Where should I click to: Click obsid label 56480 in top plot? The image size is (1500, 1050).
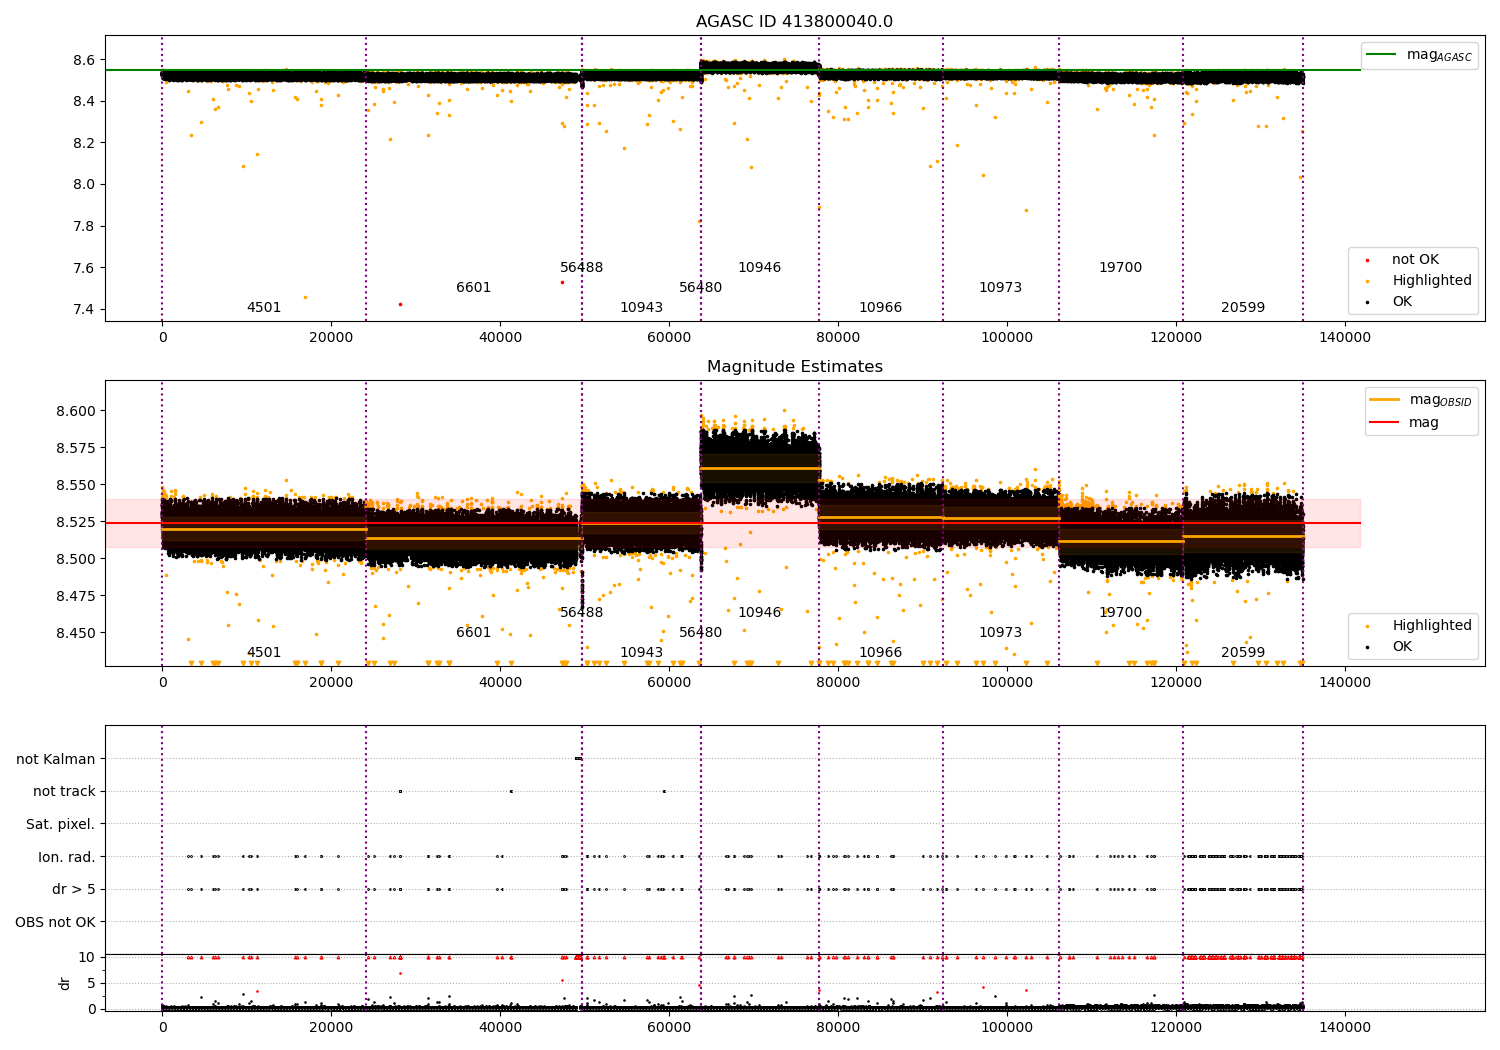(x=701, y=288)
